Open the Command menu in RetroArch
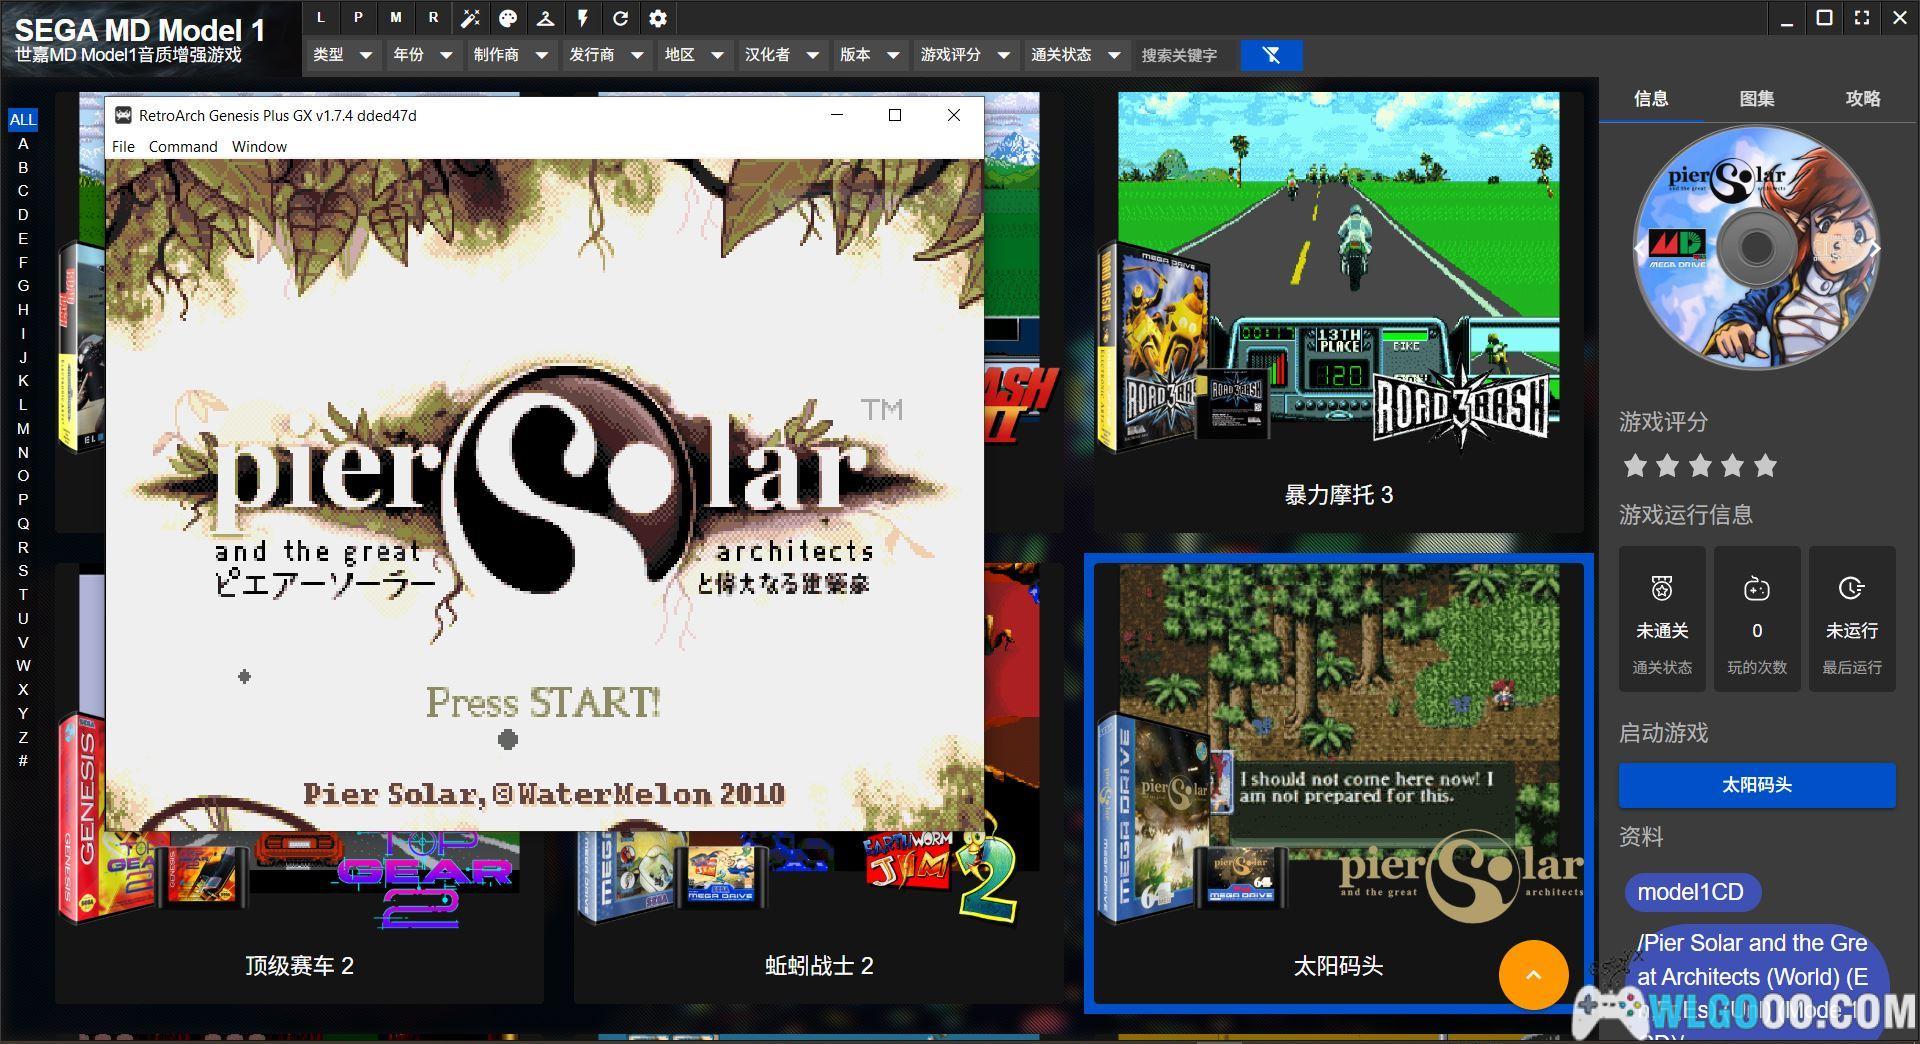 182,147
